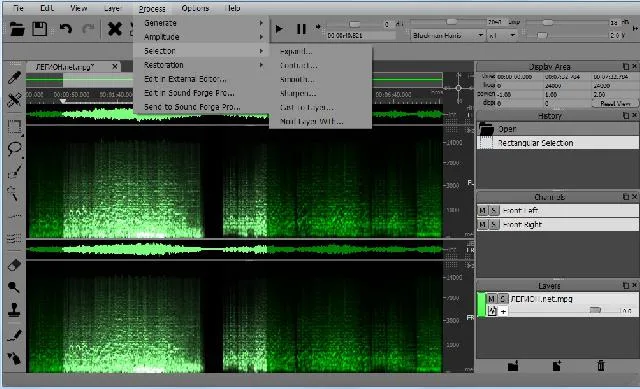Click the waveform icon on the layer row
Image resolution: width=640 pixels, height=389 pixels.
point(492,311)
